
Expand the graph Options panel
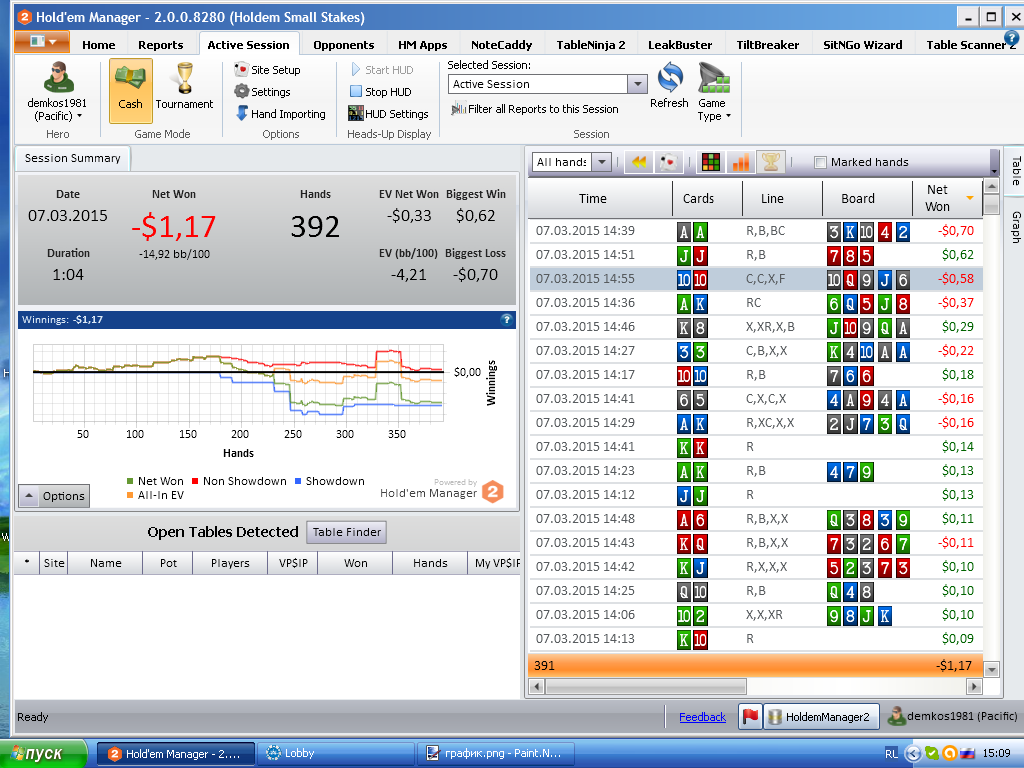[54, 496]
